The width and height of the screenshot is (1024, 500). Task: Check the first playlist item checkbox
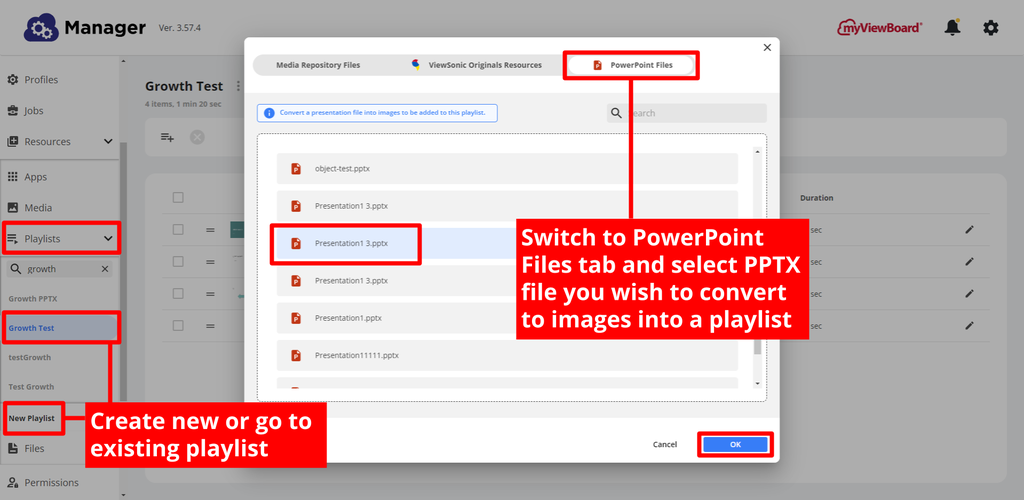pyautogui.click(x=178, y=230)
